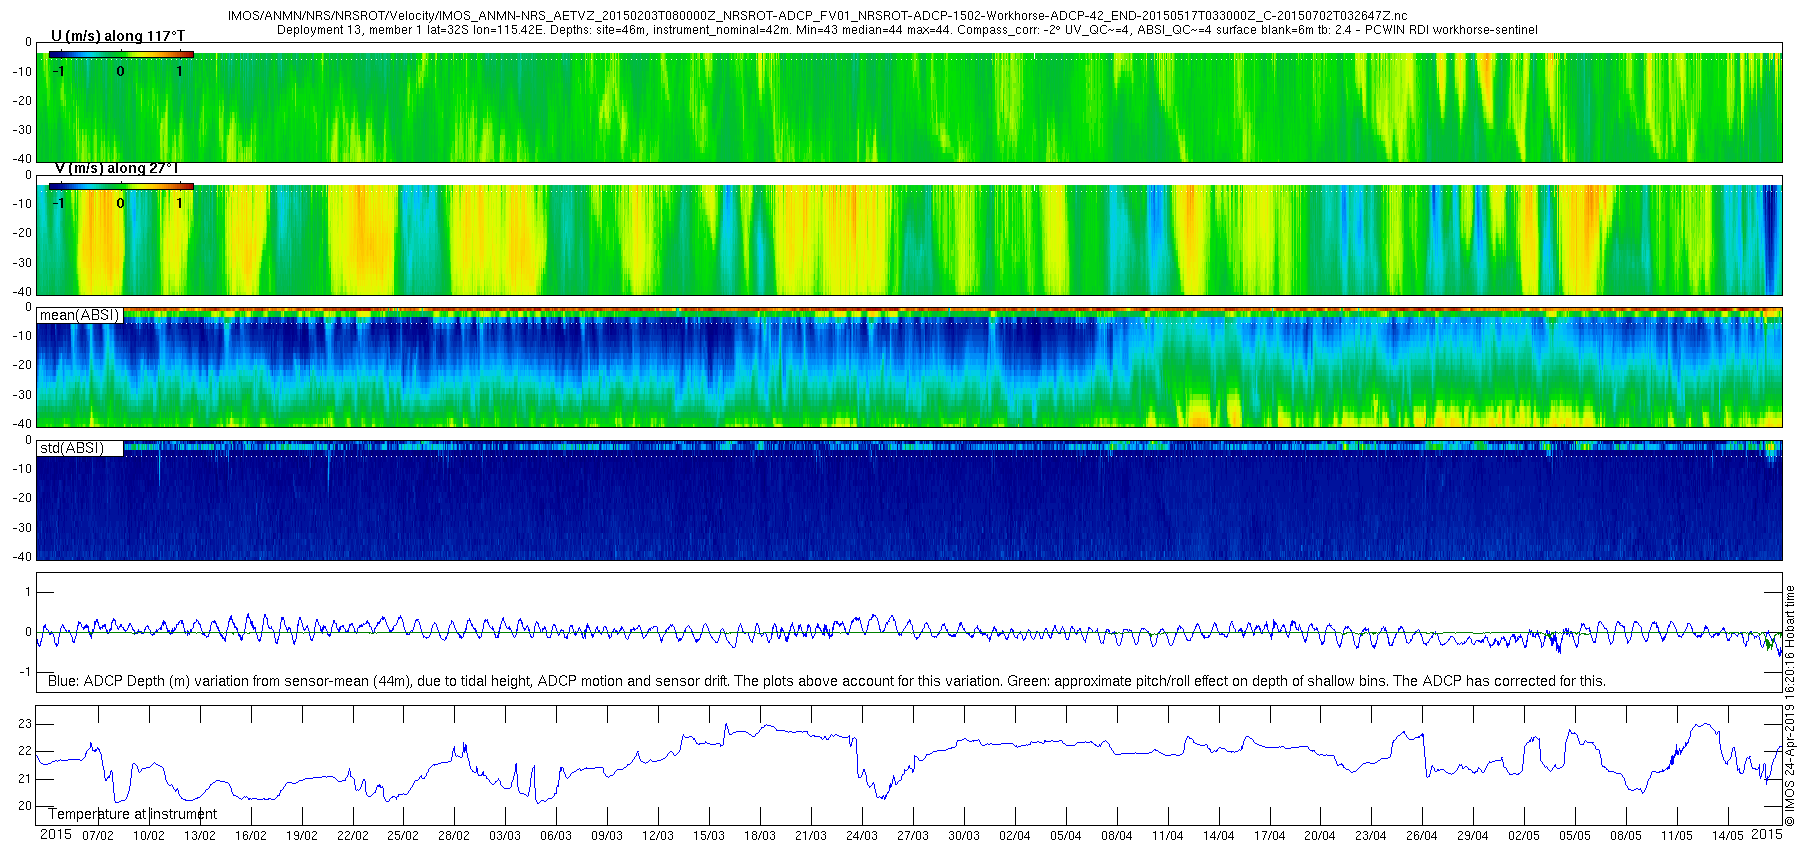Click the 23 degree tick on the temperature axis
This screenshot has height=850, width=1800.
pos(25,724)
